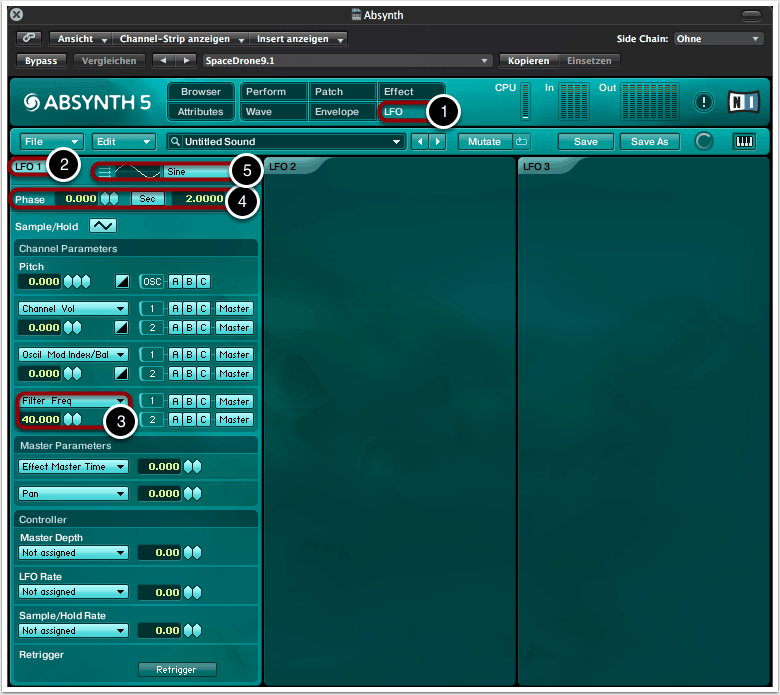Click the Pitch row invert icon
Screen dimensions: 780x695
[x=122, y=282]
